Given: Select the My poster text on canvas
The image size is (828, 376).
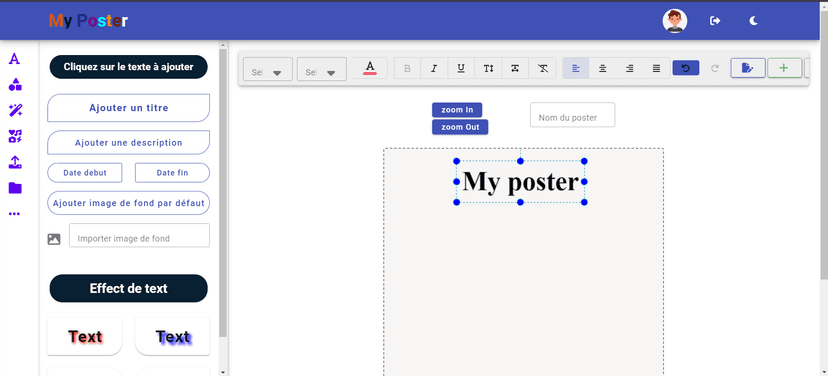Looking at the screenshot, I should click(520, 182).
